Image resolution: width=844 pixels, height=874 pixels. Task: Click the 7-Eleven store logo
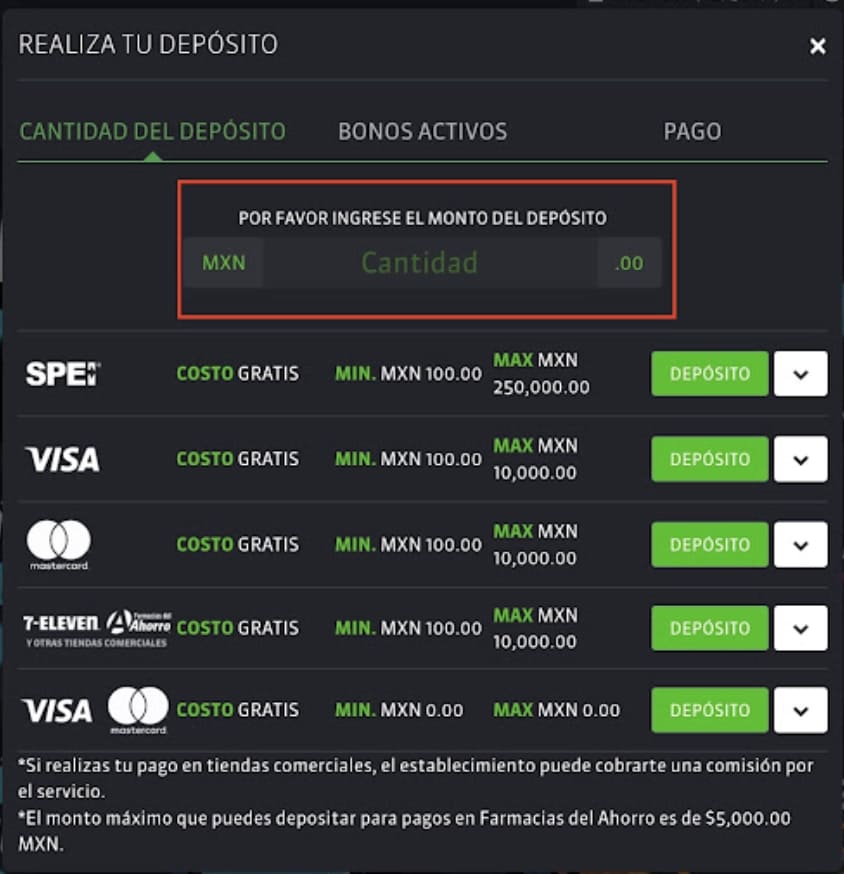(60, 622)
